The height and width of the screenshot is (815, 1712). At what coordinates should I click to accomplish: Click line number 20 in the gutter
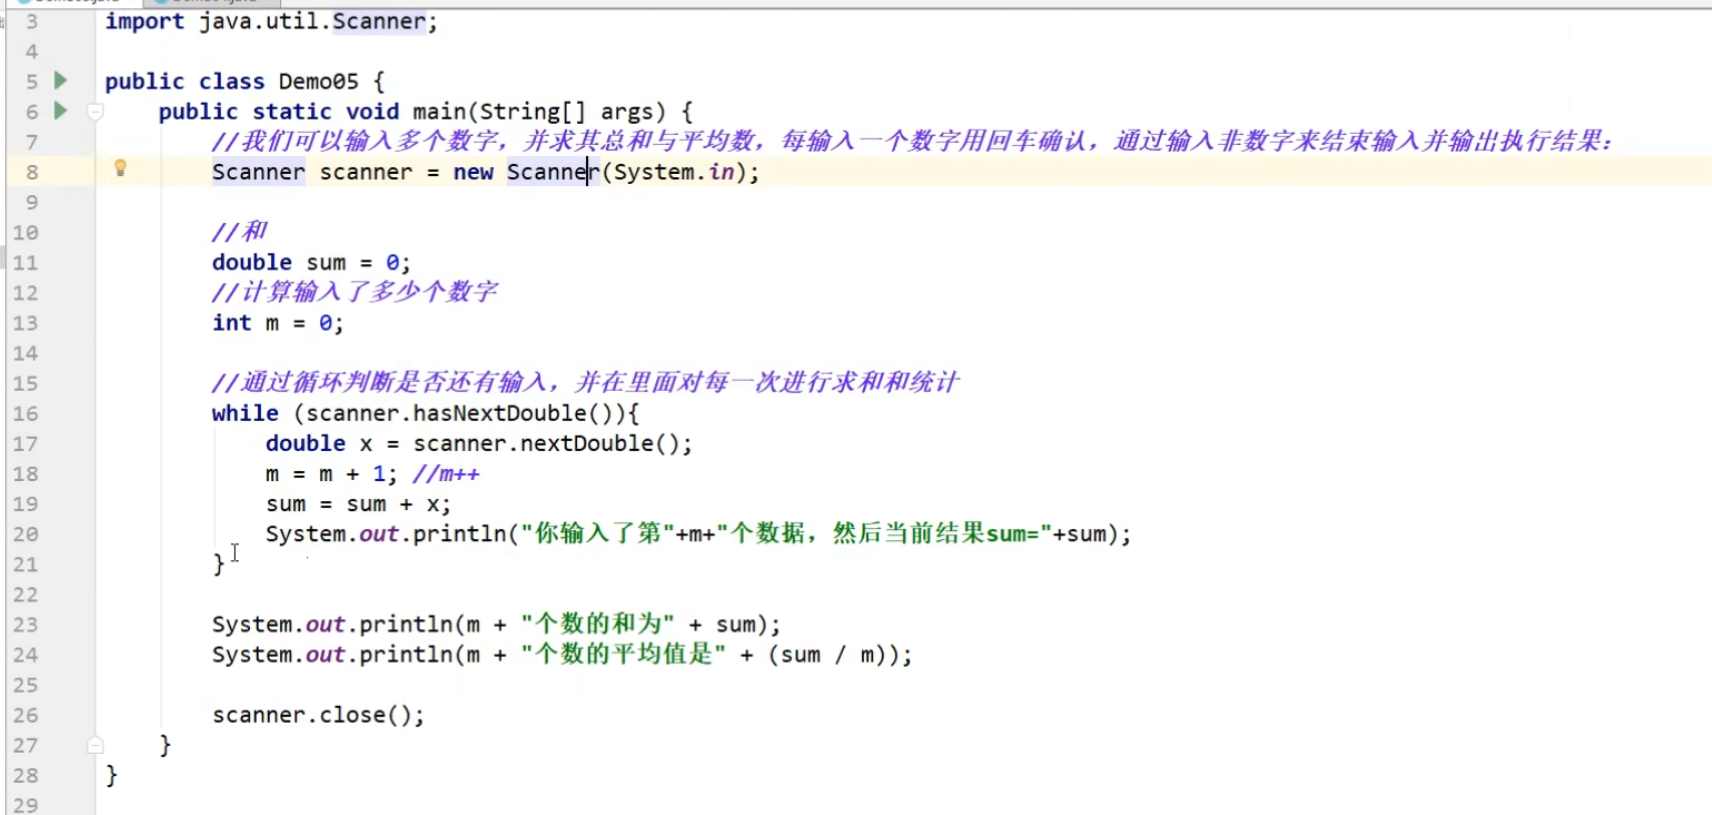coord(25,534)
